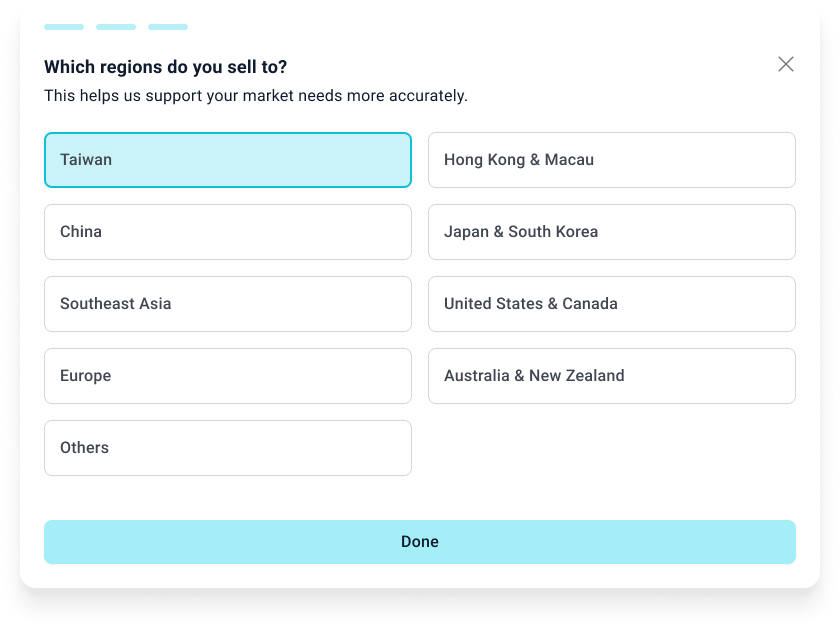Deselect the Taiwan region option

[x=227, y=160]
